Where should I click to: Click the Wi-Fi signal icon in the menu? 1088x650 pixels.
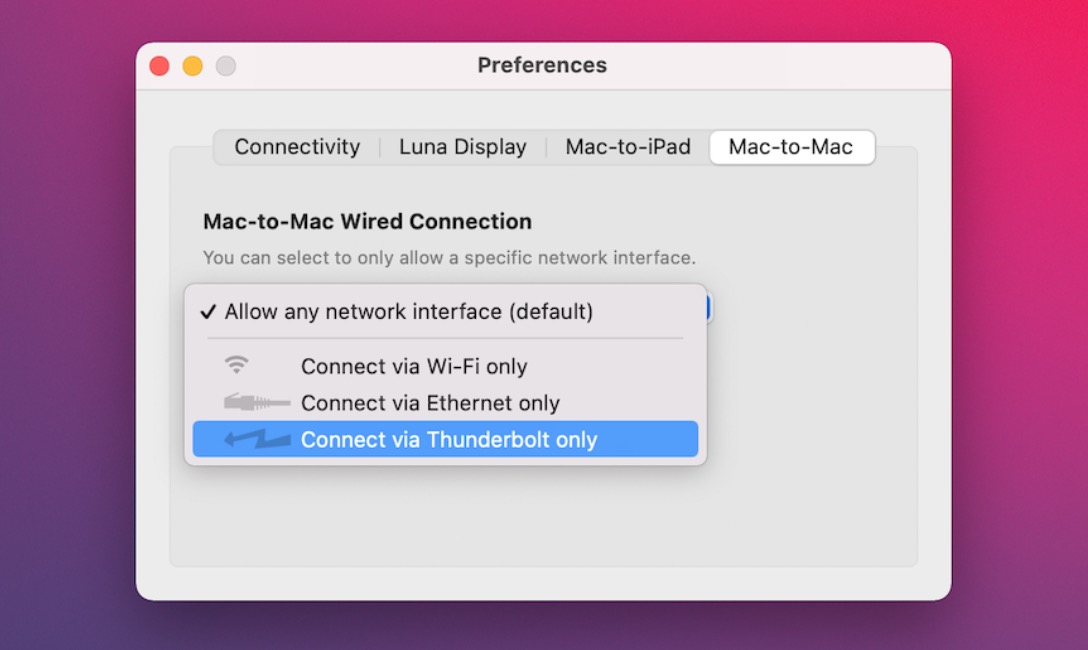236,366
